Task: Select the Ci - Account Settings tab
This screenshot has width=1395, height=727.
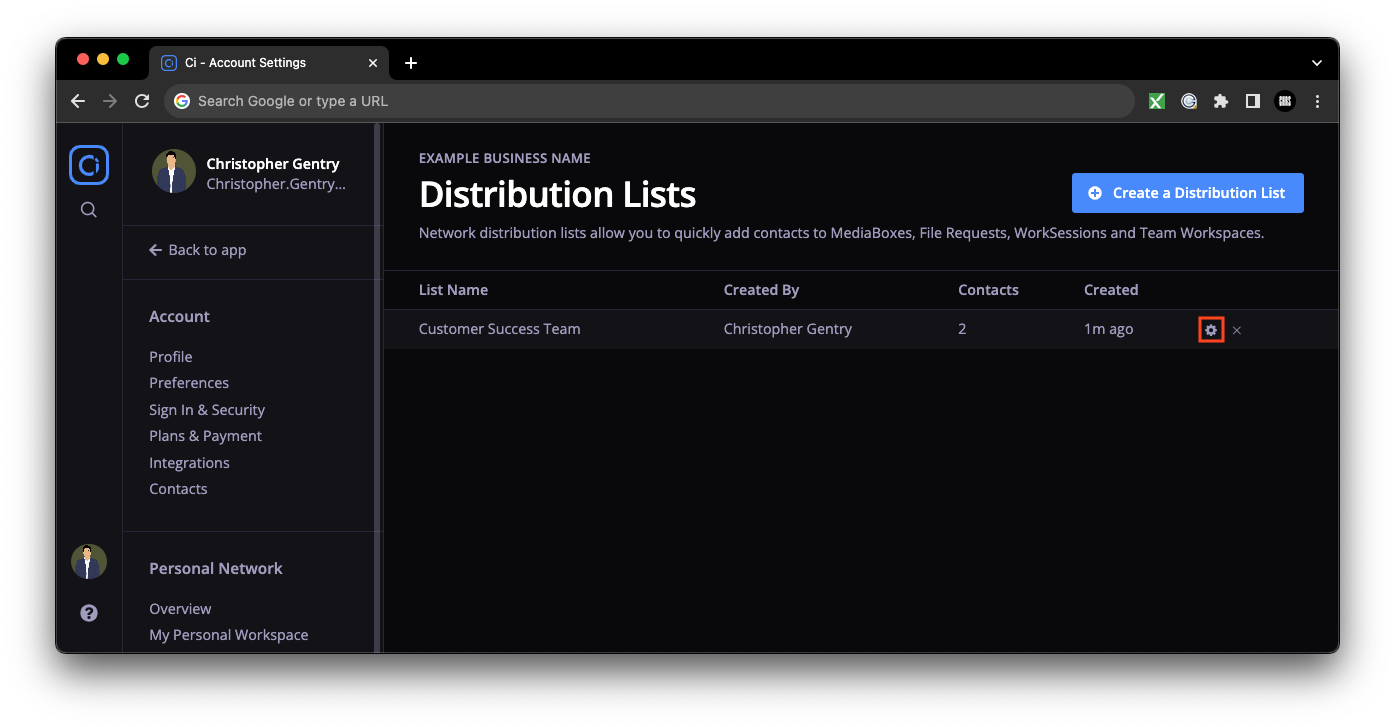Action: coord(269,63)
